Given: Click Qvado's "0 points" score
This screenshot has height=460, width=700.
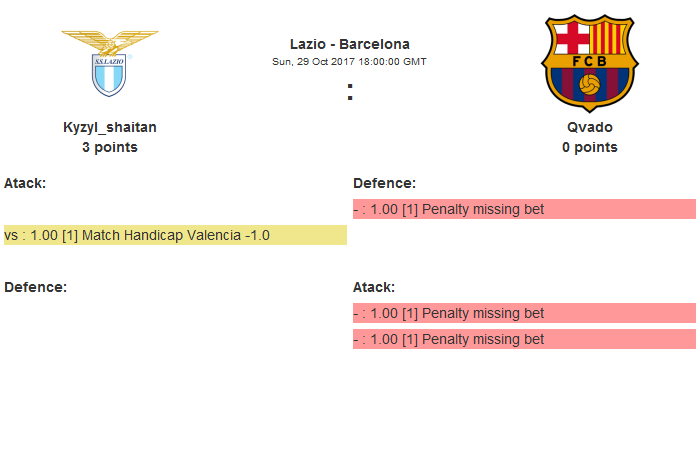Looking at the screenshot, I should pyautogui.click(x=590, y=147).
